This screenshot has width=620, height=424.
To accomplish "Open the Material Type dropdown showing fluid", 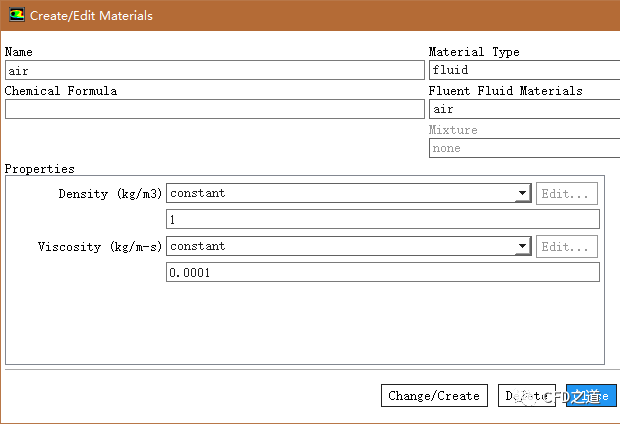I will (x=523, y=71).
